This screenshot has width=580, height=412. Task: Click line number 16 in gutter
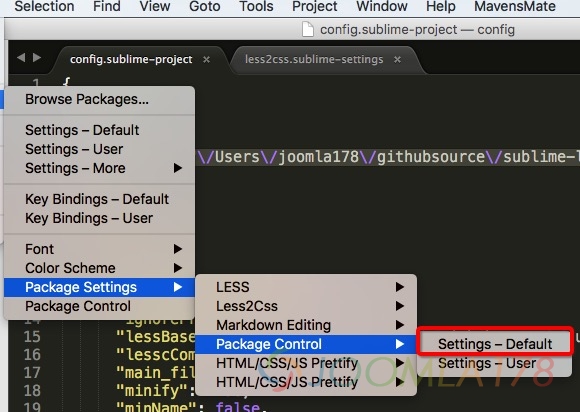[x=32, y=355]
